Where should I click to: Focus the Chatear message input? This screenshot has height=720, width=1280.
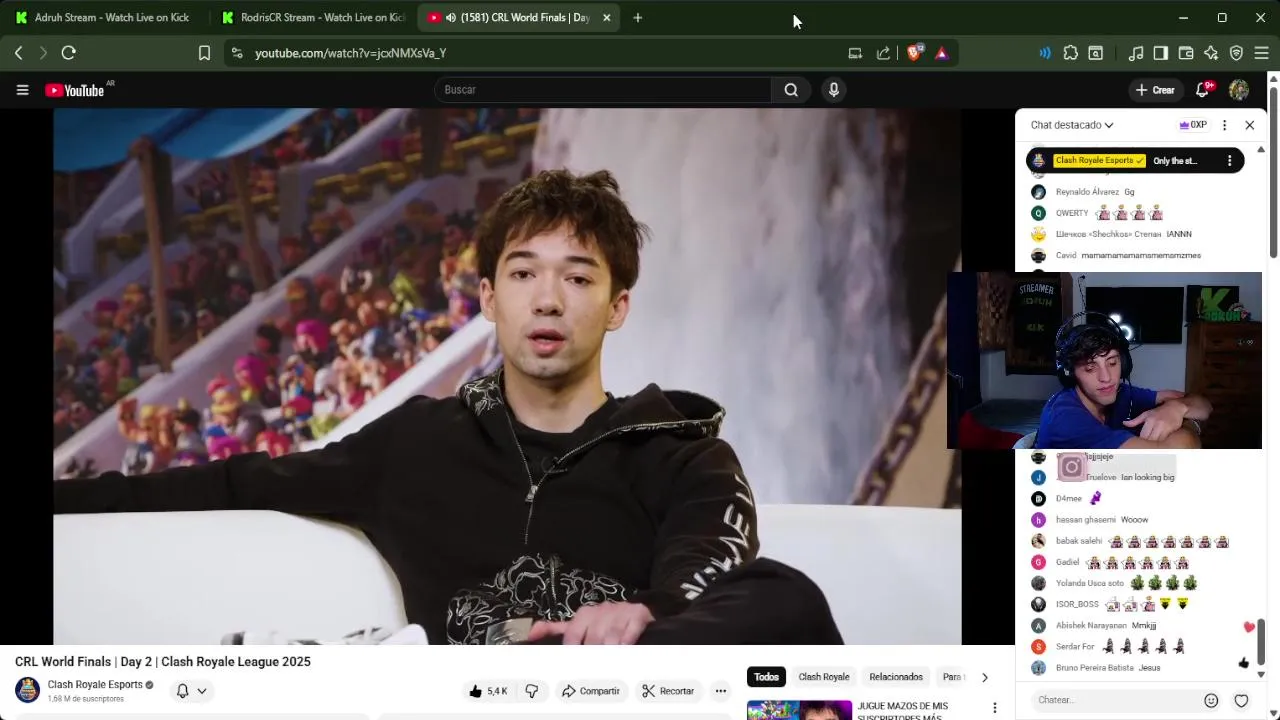click(1112, 700)
